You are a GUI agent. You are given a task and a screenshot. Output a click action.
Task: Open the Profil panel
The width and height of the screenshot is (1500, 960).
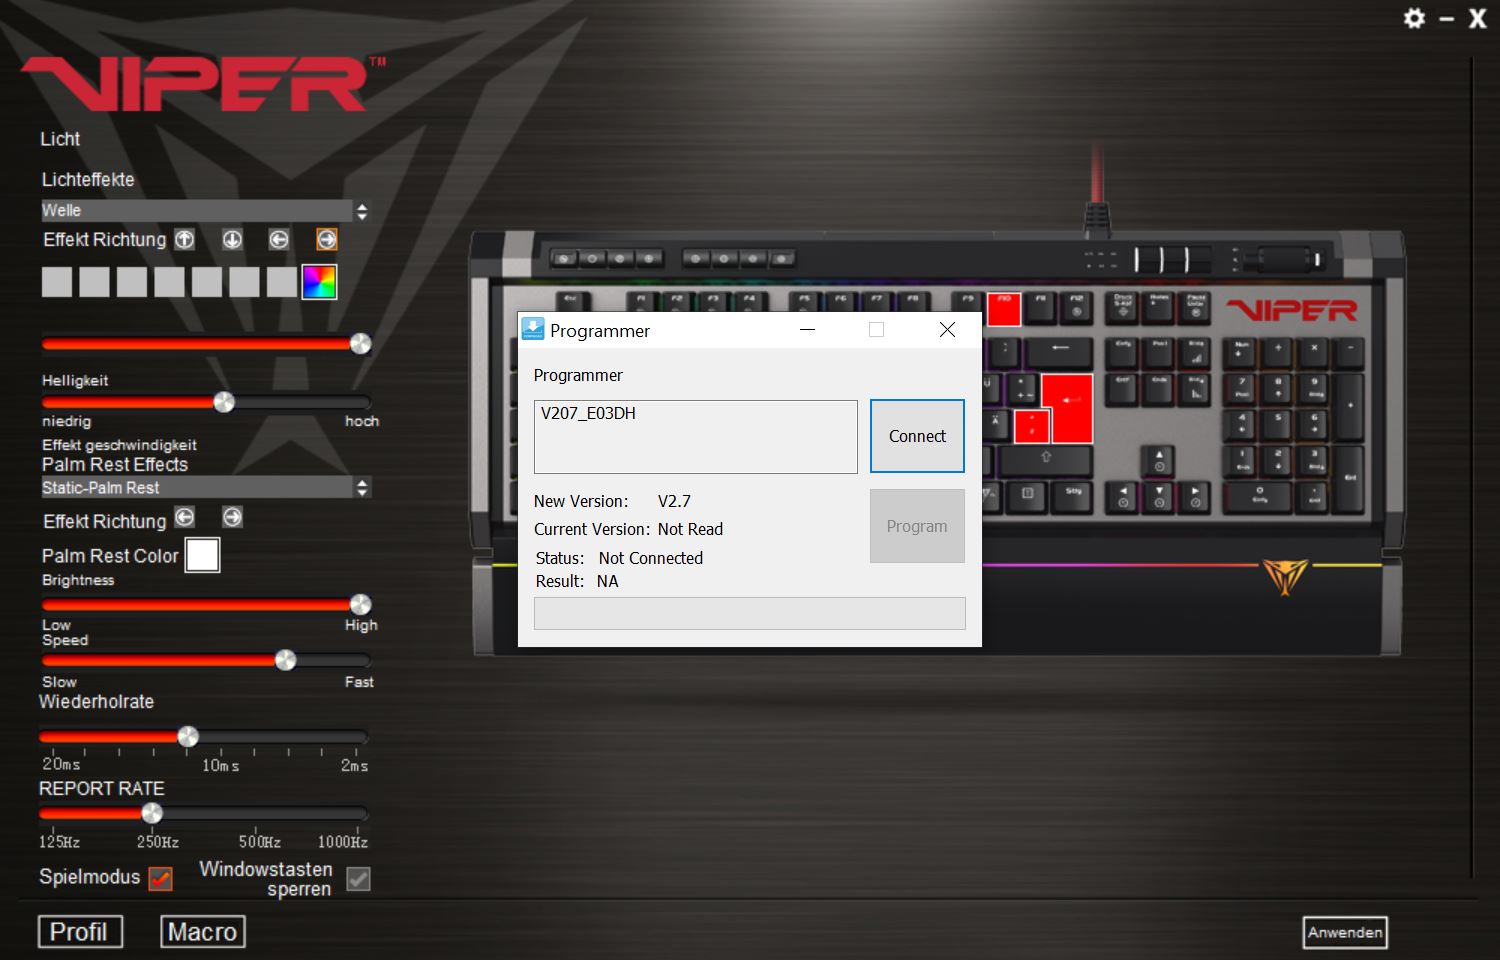(x=80, y=931)
